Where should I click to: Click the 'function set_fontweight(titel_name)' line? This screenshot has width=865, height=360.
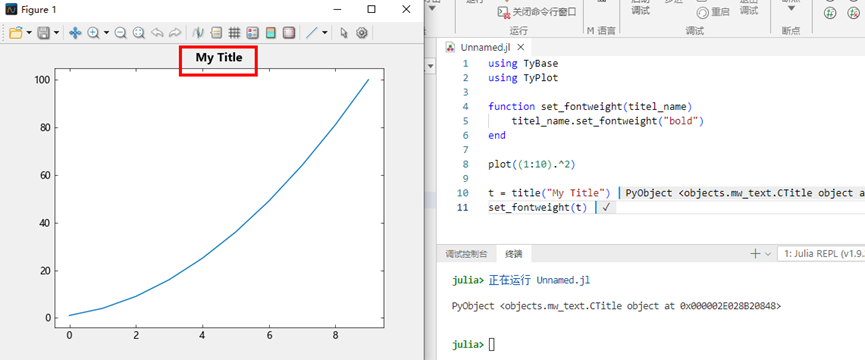(590, 106)
